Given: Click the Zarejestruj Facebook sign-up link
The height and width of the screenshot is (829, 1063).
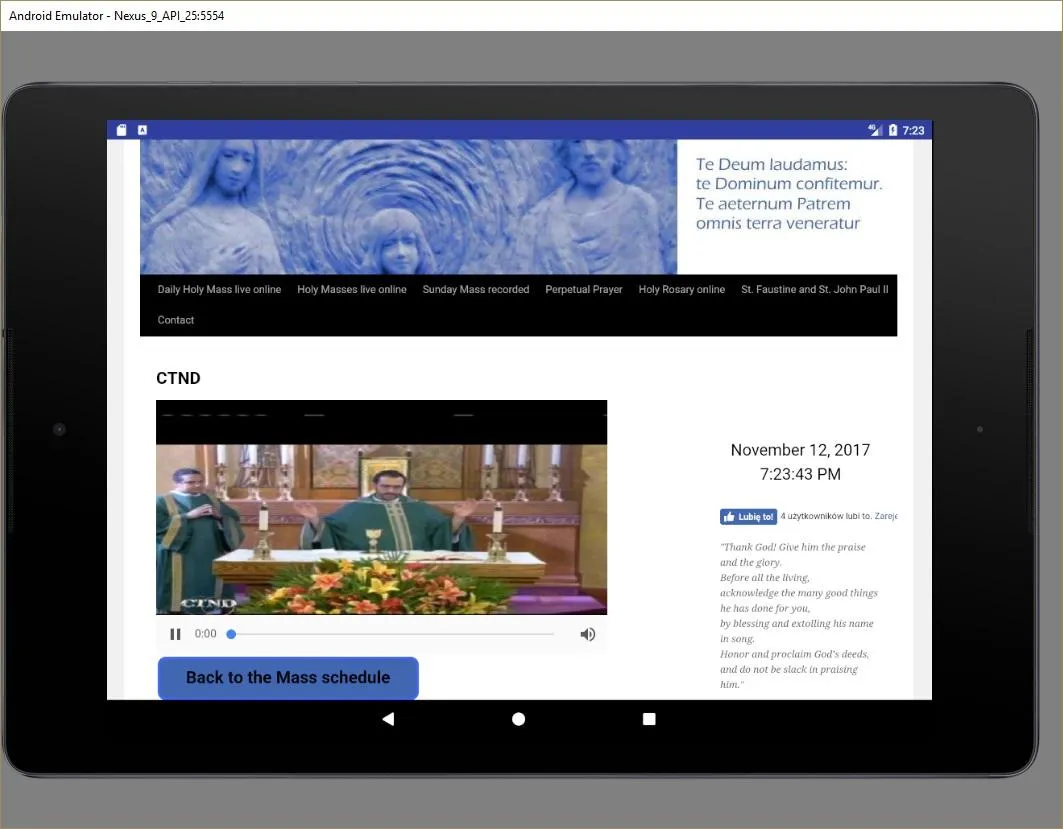Looking at the screenshot, I should click(x=885, y=517).
